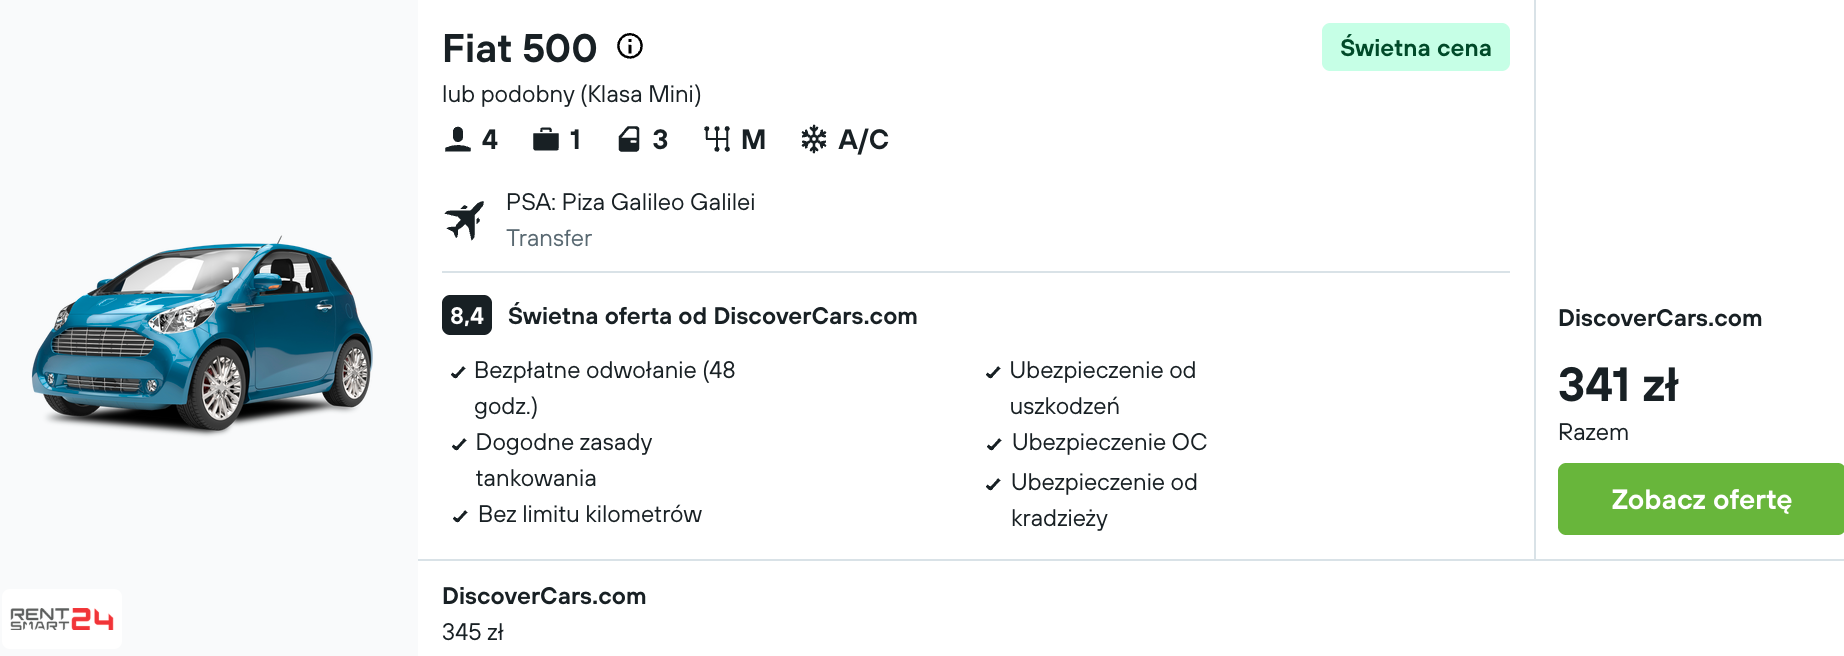
Task: Click the Fiat 500 title
Action: (519, 48)
